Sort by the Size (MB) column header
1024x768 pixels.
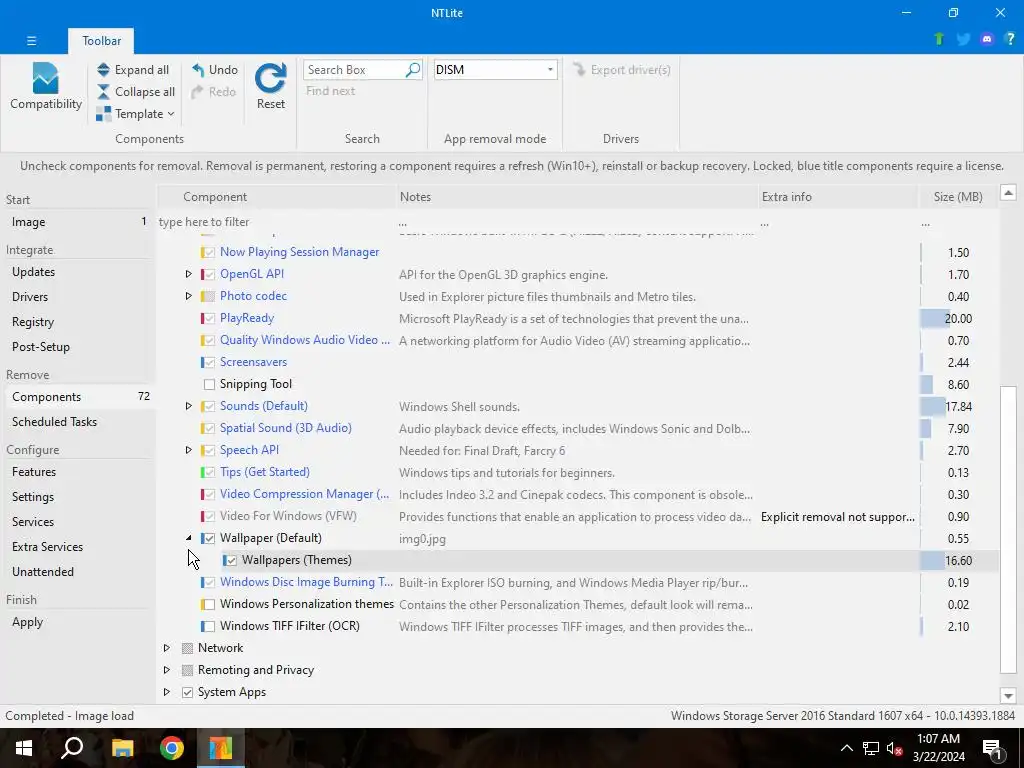[x=957, y=197]
